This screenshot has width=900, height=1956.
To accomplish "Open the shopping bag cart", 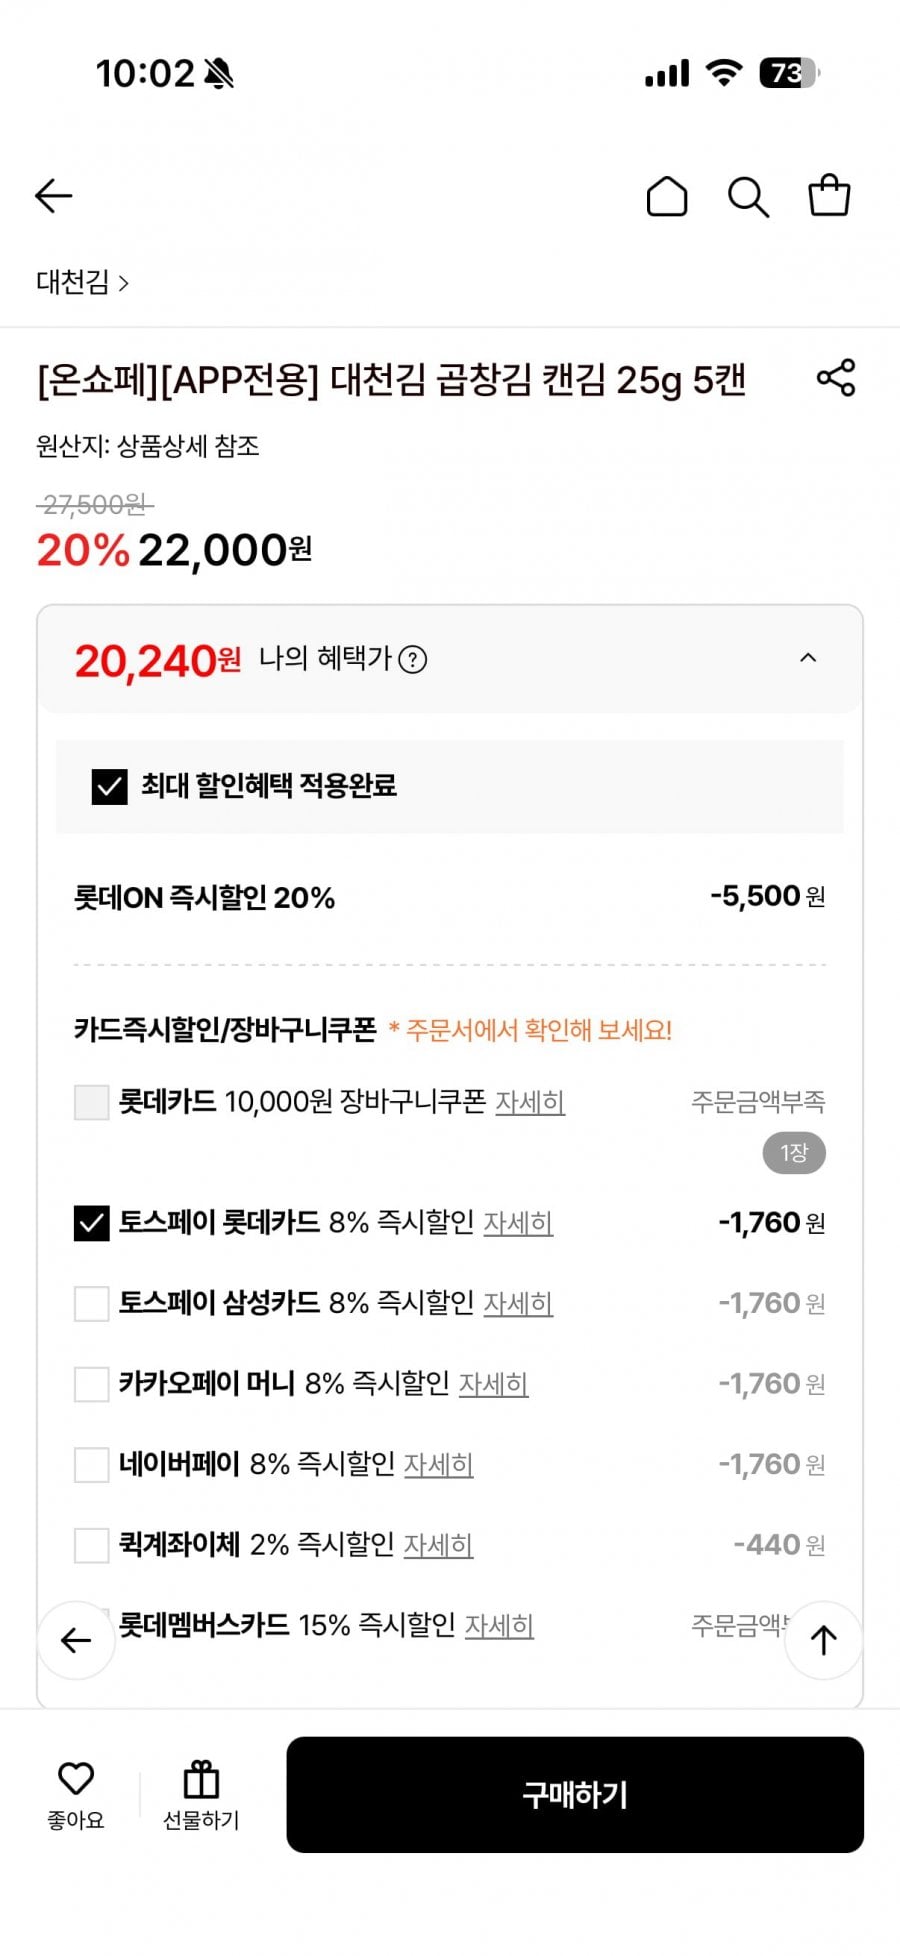I will 829,196.
